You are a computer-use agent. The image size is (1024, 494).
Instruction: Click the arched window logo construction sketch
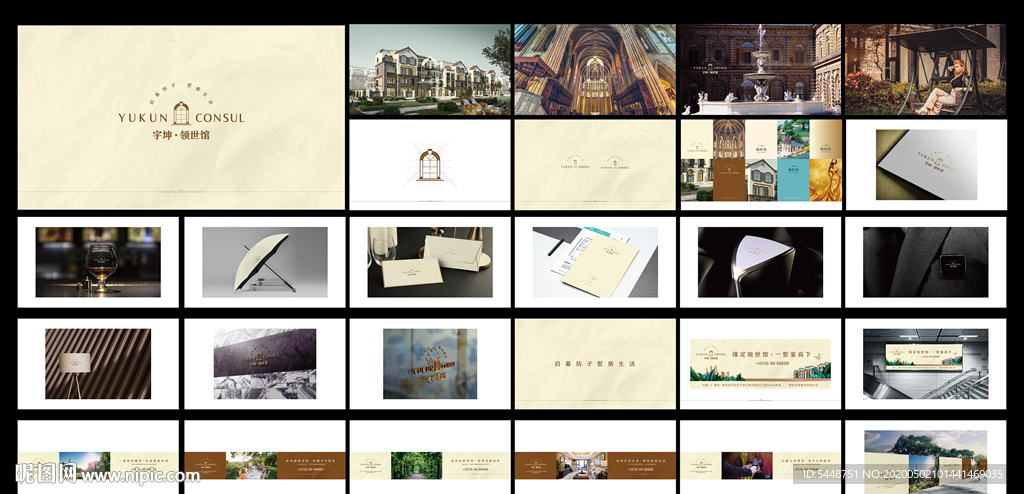[429, 165]
